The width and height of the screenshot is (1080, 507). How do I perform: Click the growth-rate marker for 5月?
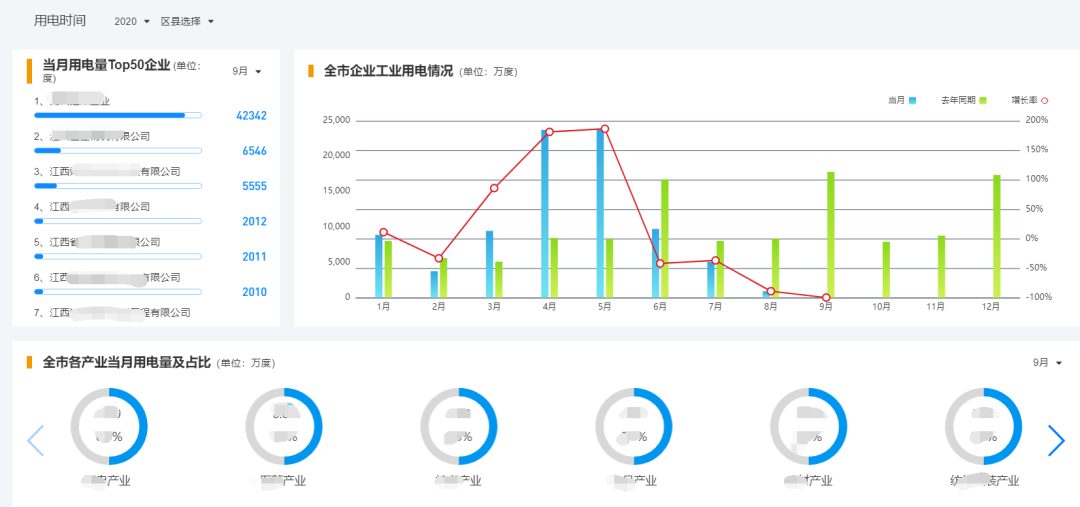[605, 129]
